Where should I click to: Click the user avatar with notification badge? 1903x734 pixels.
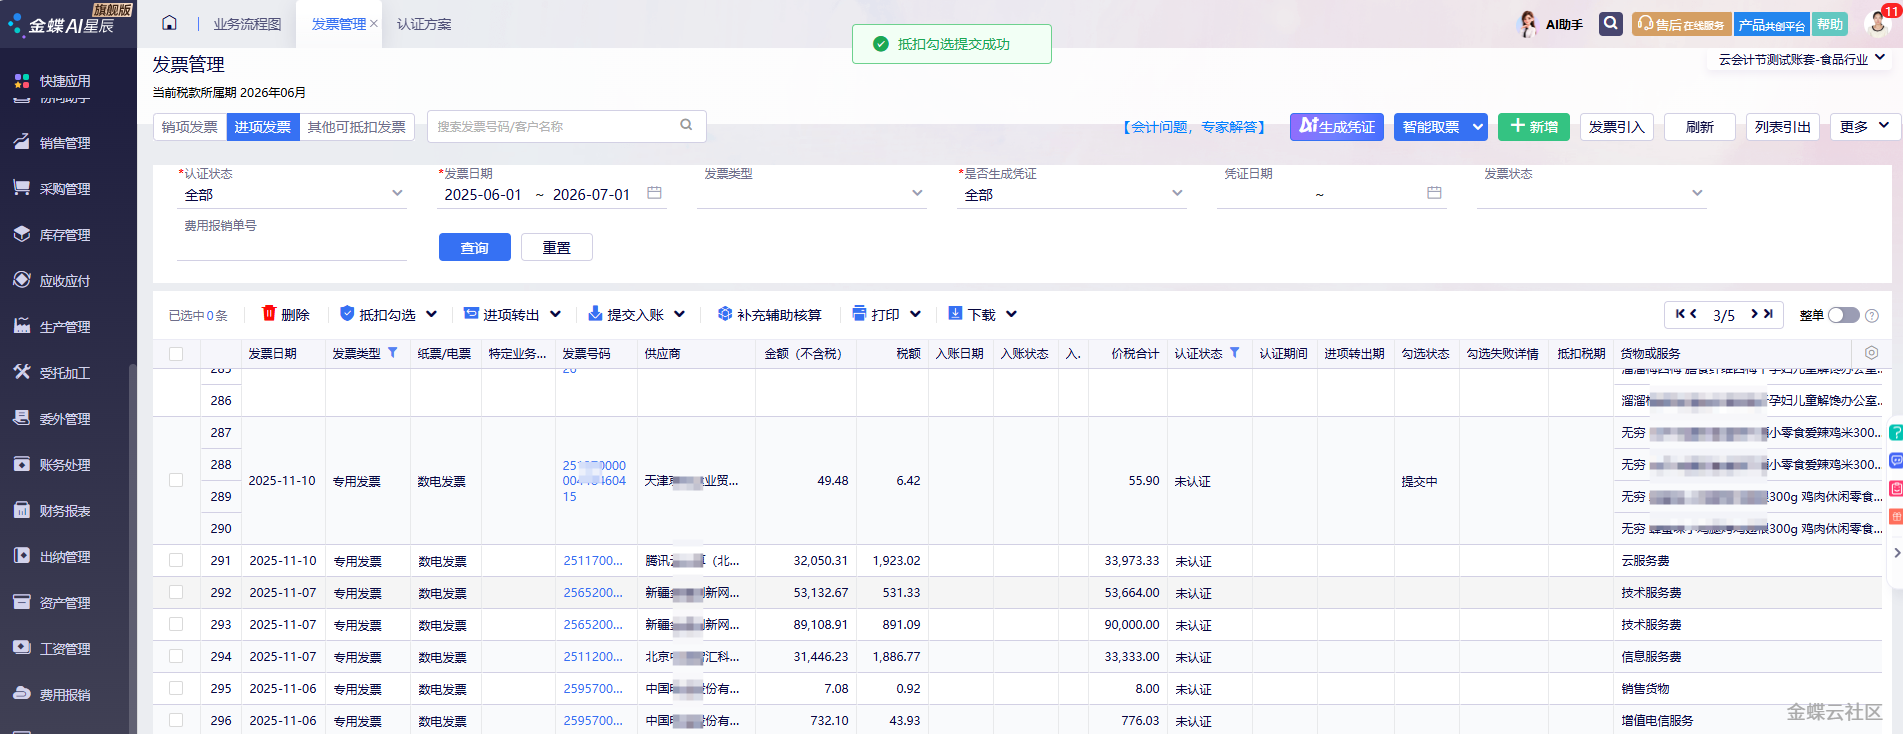(1880, 22)
